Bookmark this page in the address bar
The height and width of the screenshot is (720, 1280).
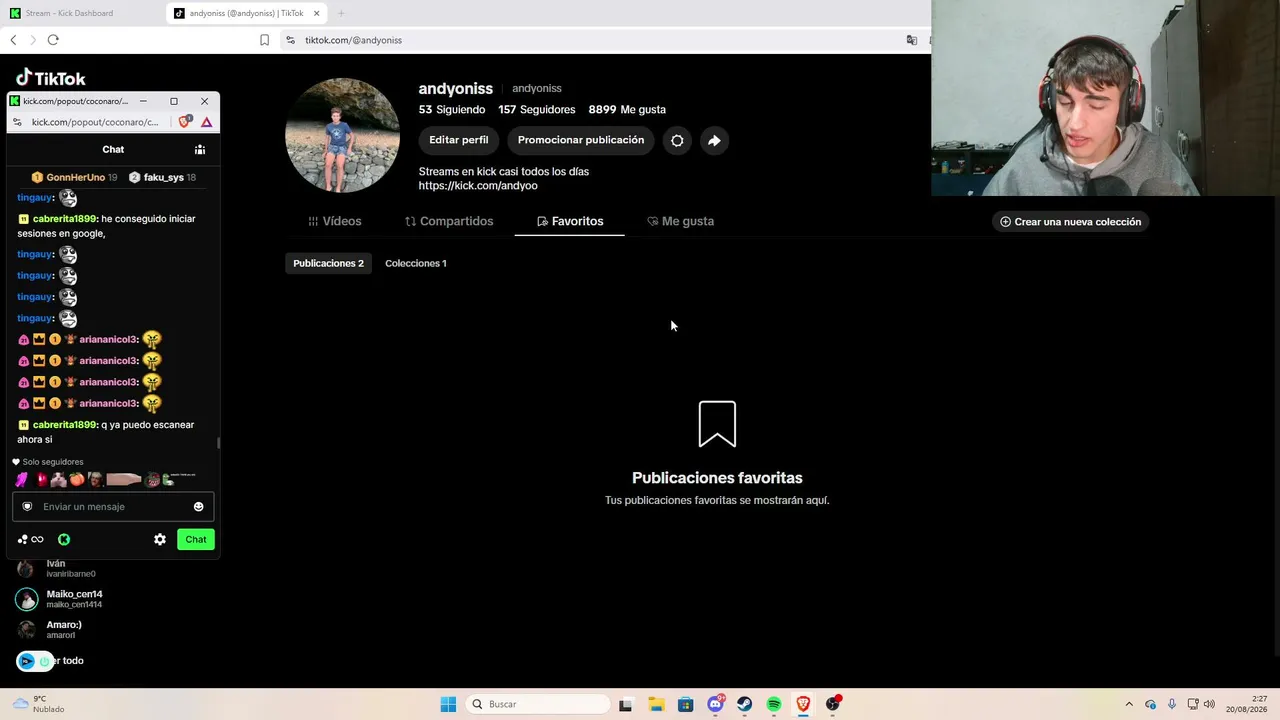[x=264, y=40]
